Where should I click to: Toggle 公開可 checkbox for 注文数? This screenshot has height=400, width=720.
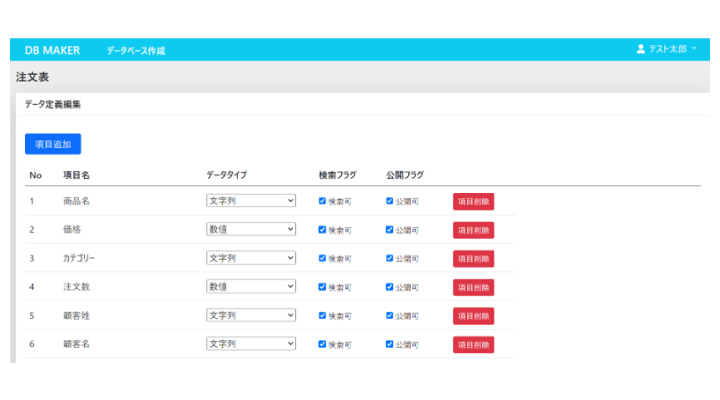coord(390,287)
